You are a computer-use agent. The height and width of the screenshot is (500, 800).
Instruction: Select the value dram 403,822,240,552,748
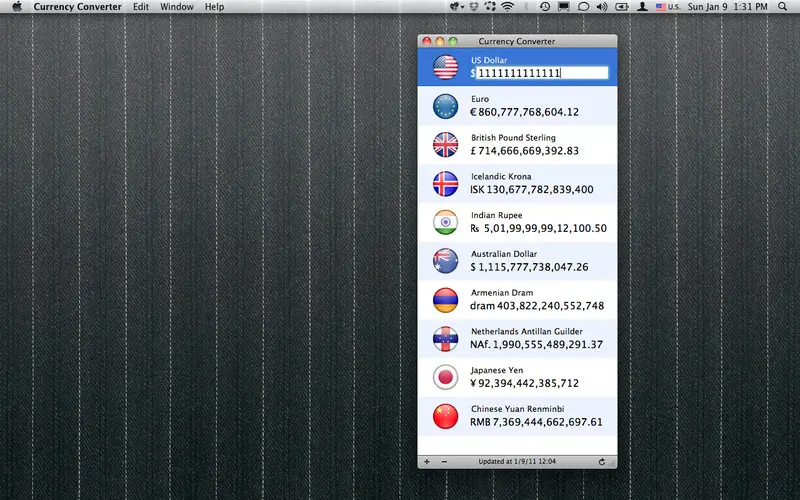[x=537, y=306]
